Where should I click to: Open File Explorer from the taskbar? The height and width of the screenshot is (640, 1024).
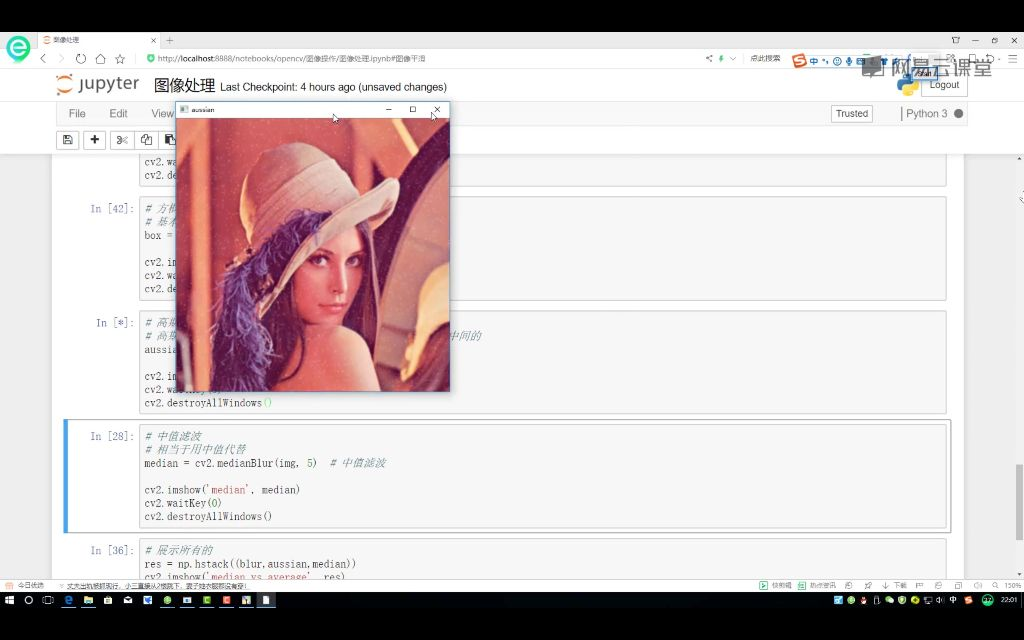tap(88, 600)
